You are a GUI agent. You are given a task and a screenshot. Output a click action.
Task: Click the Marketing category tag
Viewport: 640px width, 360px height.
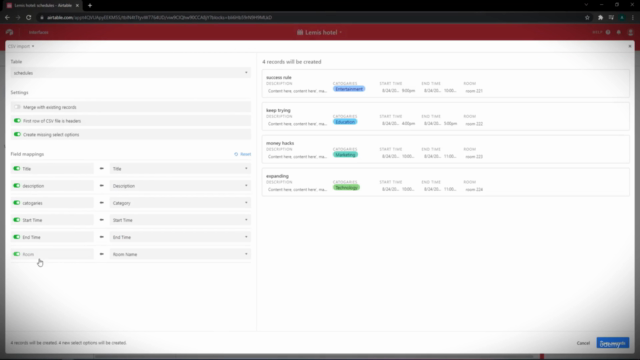pyautogui.click(x=345, y=155)
